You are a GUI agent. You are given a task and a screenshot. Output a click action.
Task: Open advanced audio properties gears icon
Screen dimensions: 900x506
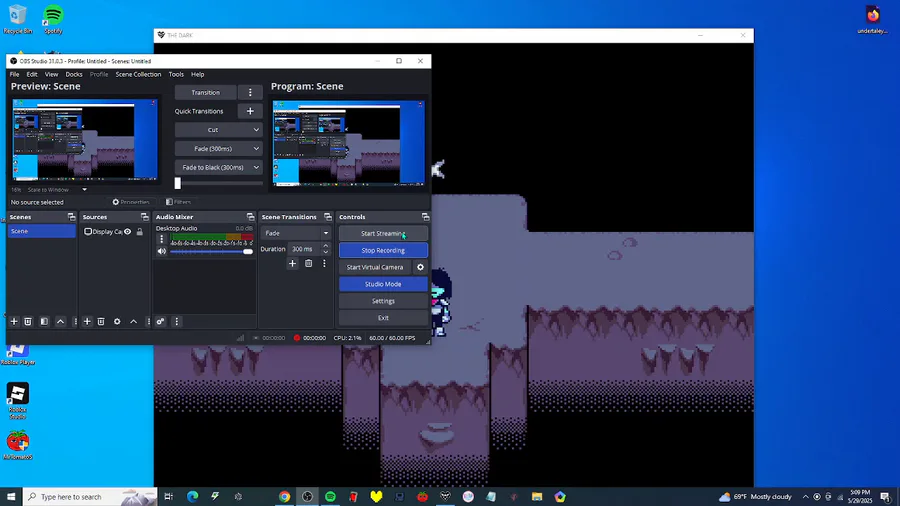click(161, 321)
